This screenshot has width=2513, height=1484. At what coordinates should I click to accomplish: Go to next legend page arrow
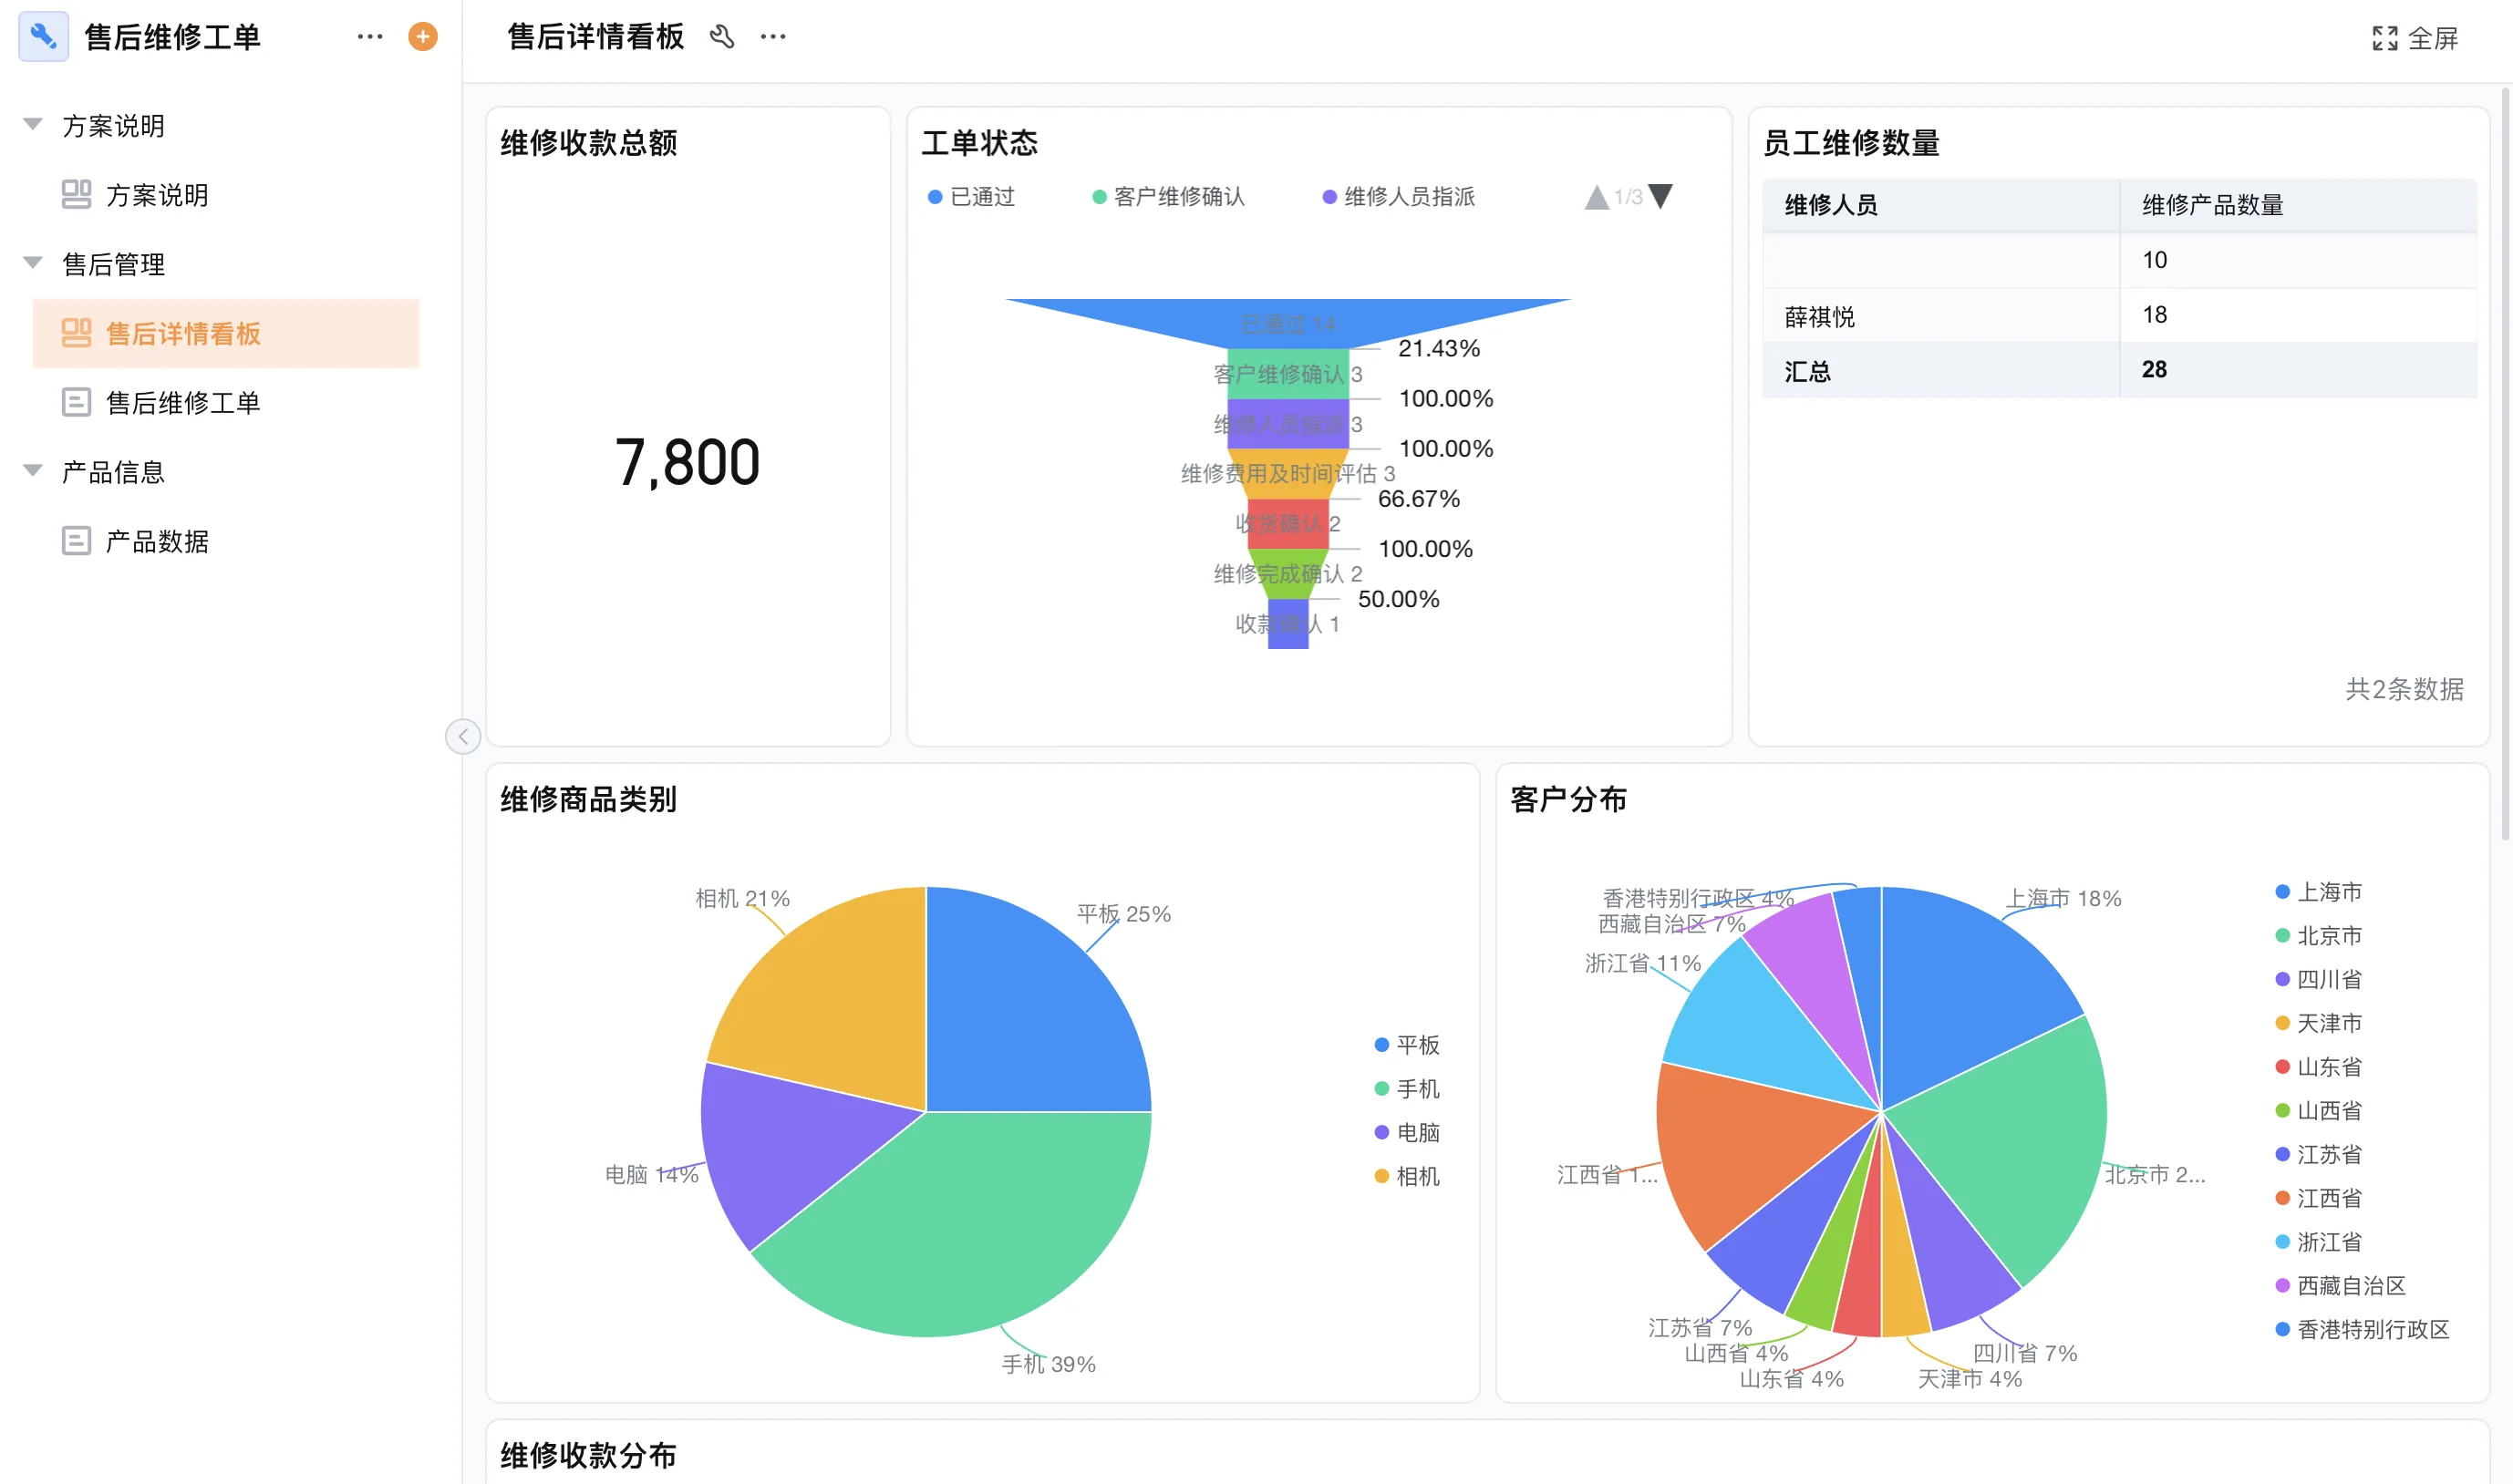click(x=1661, y=196)
